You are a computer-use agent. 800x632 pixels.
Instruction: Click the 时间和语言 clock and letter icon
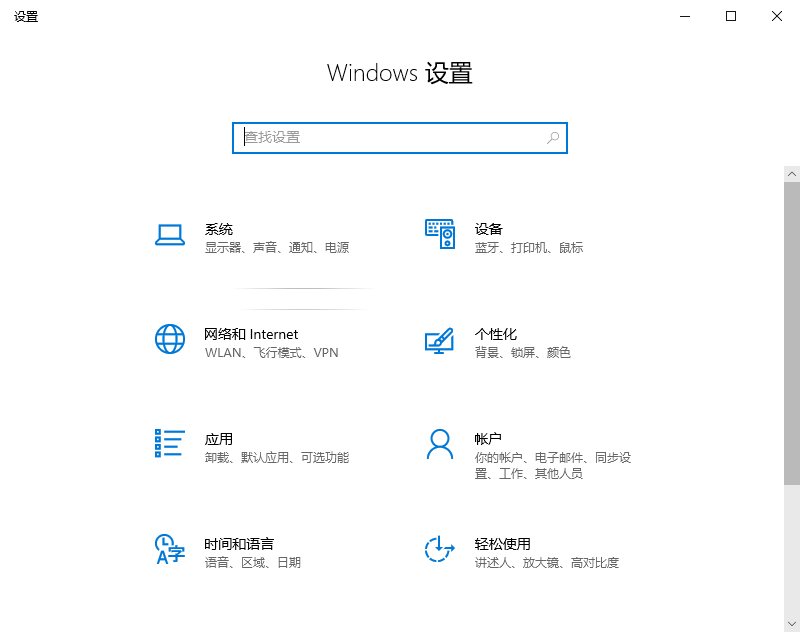[170, 549]
